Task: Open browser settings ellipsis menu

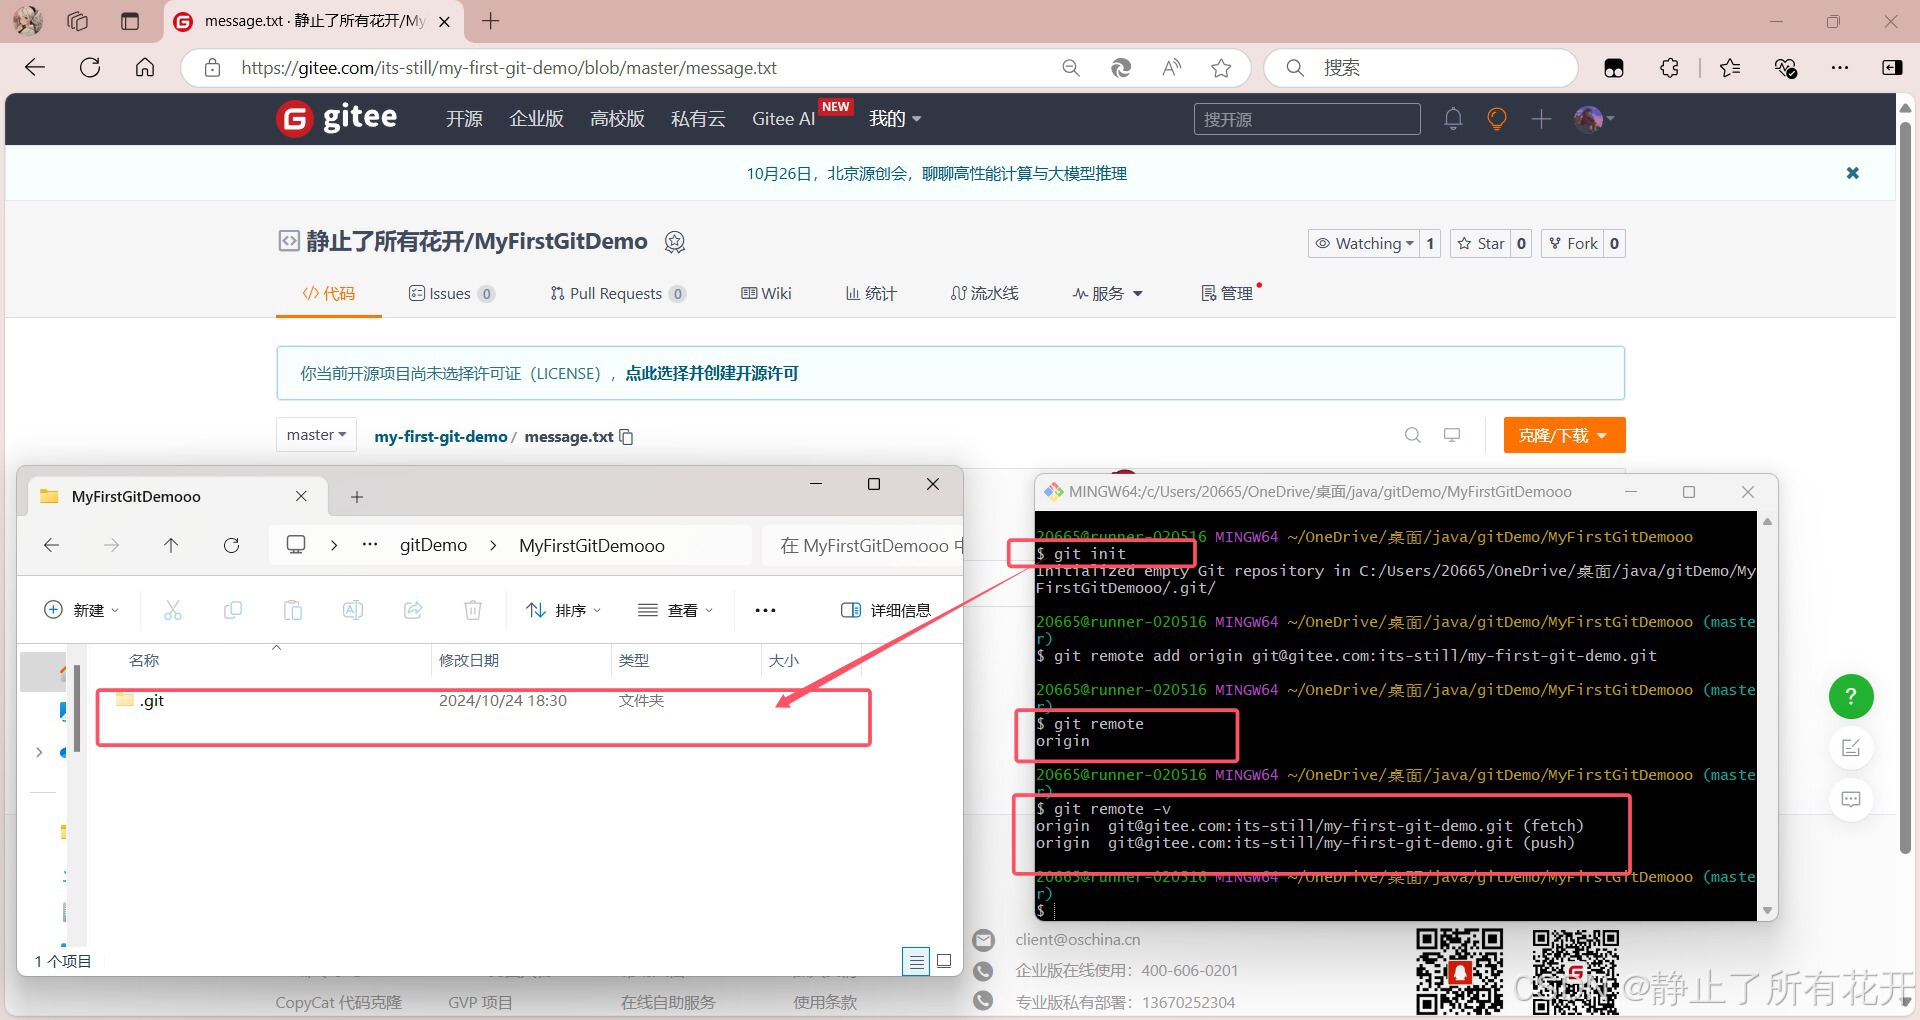Action: pyautogui.click(x=1840, y=67)
